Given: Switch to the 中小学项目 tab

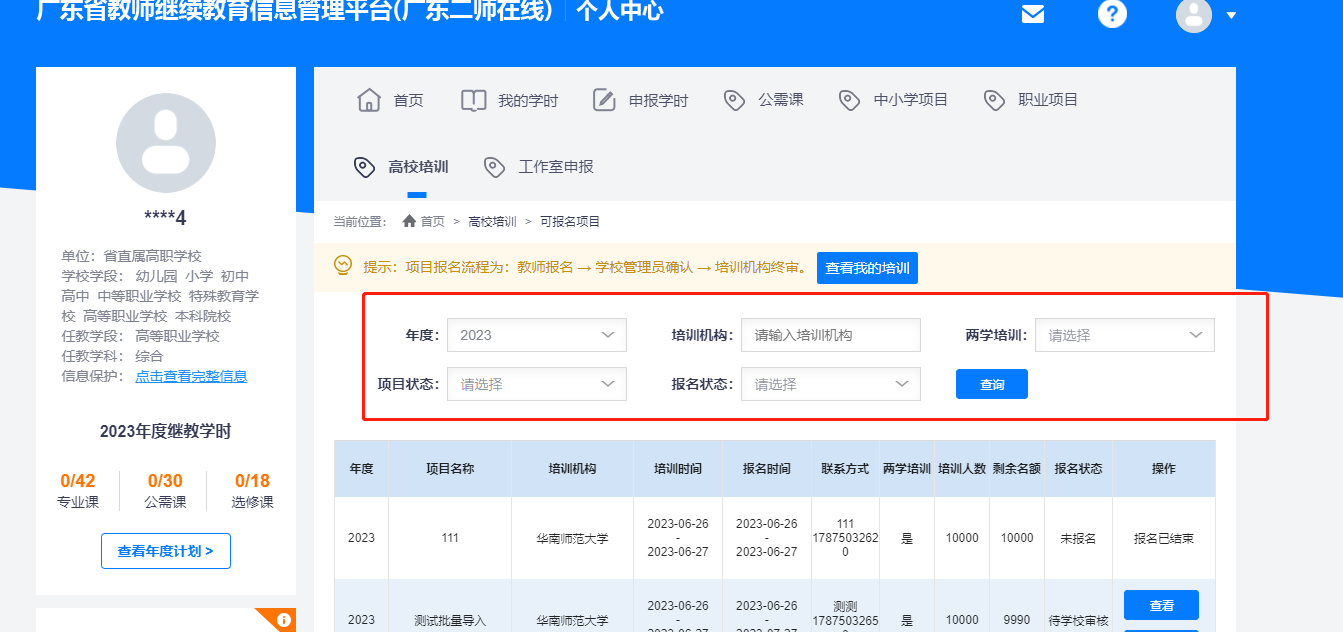Looking at the screenshot, I should (x=910, y=100).
